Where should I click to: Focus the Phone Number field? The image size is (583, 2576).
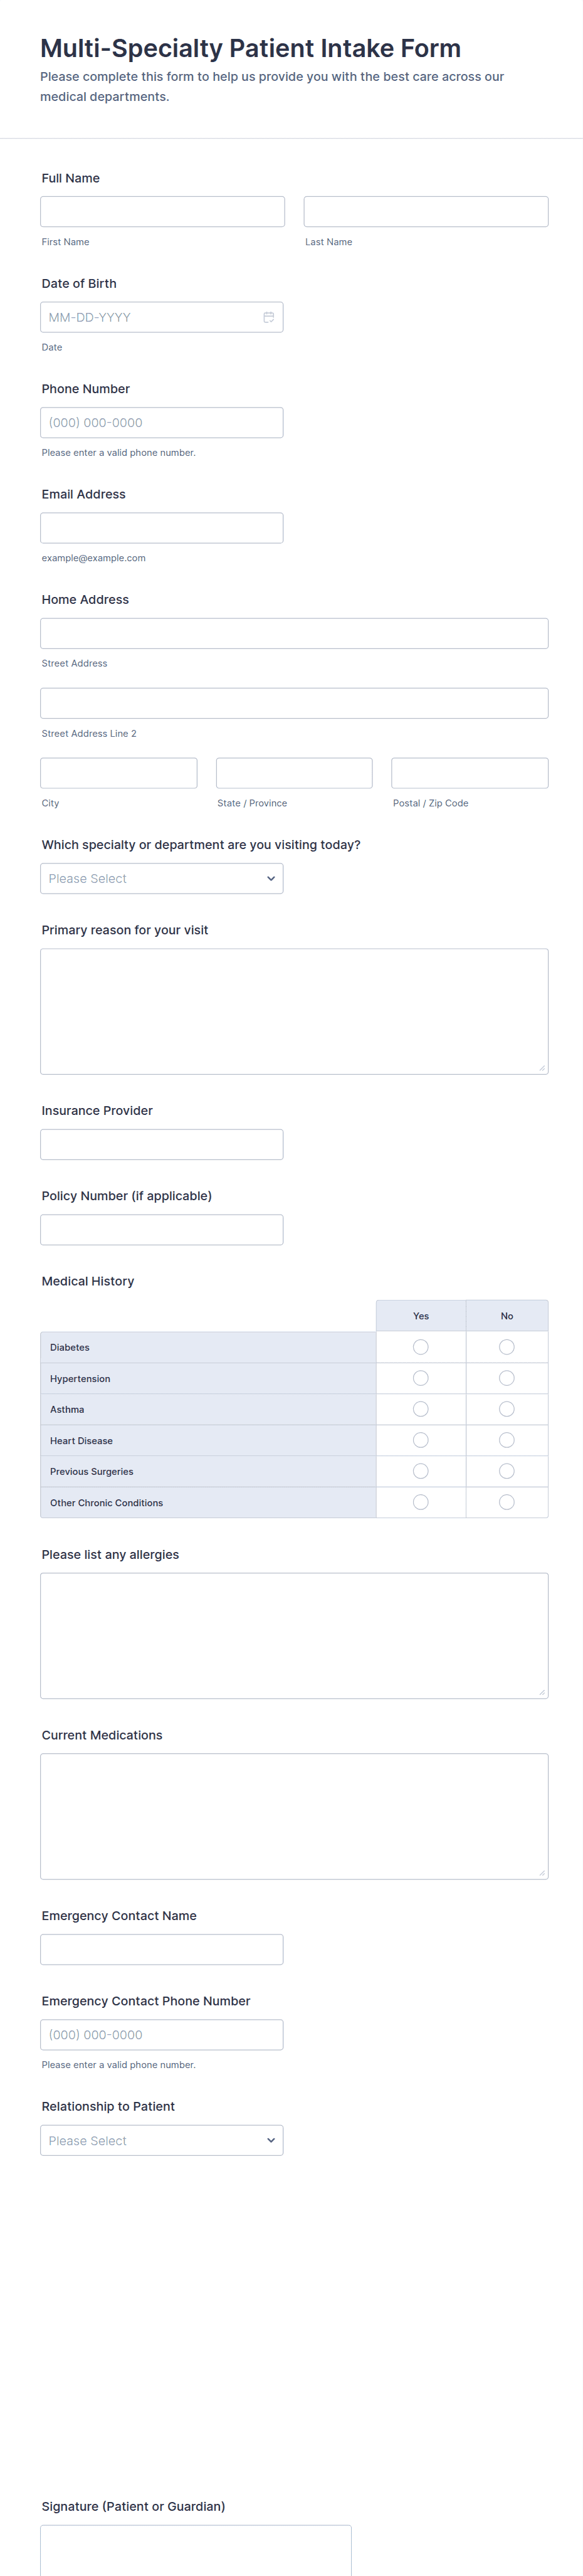pos(162,422)
